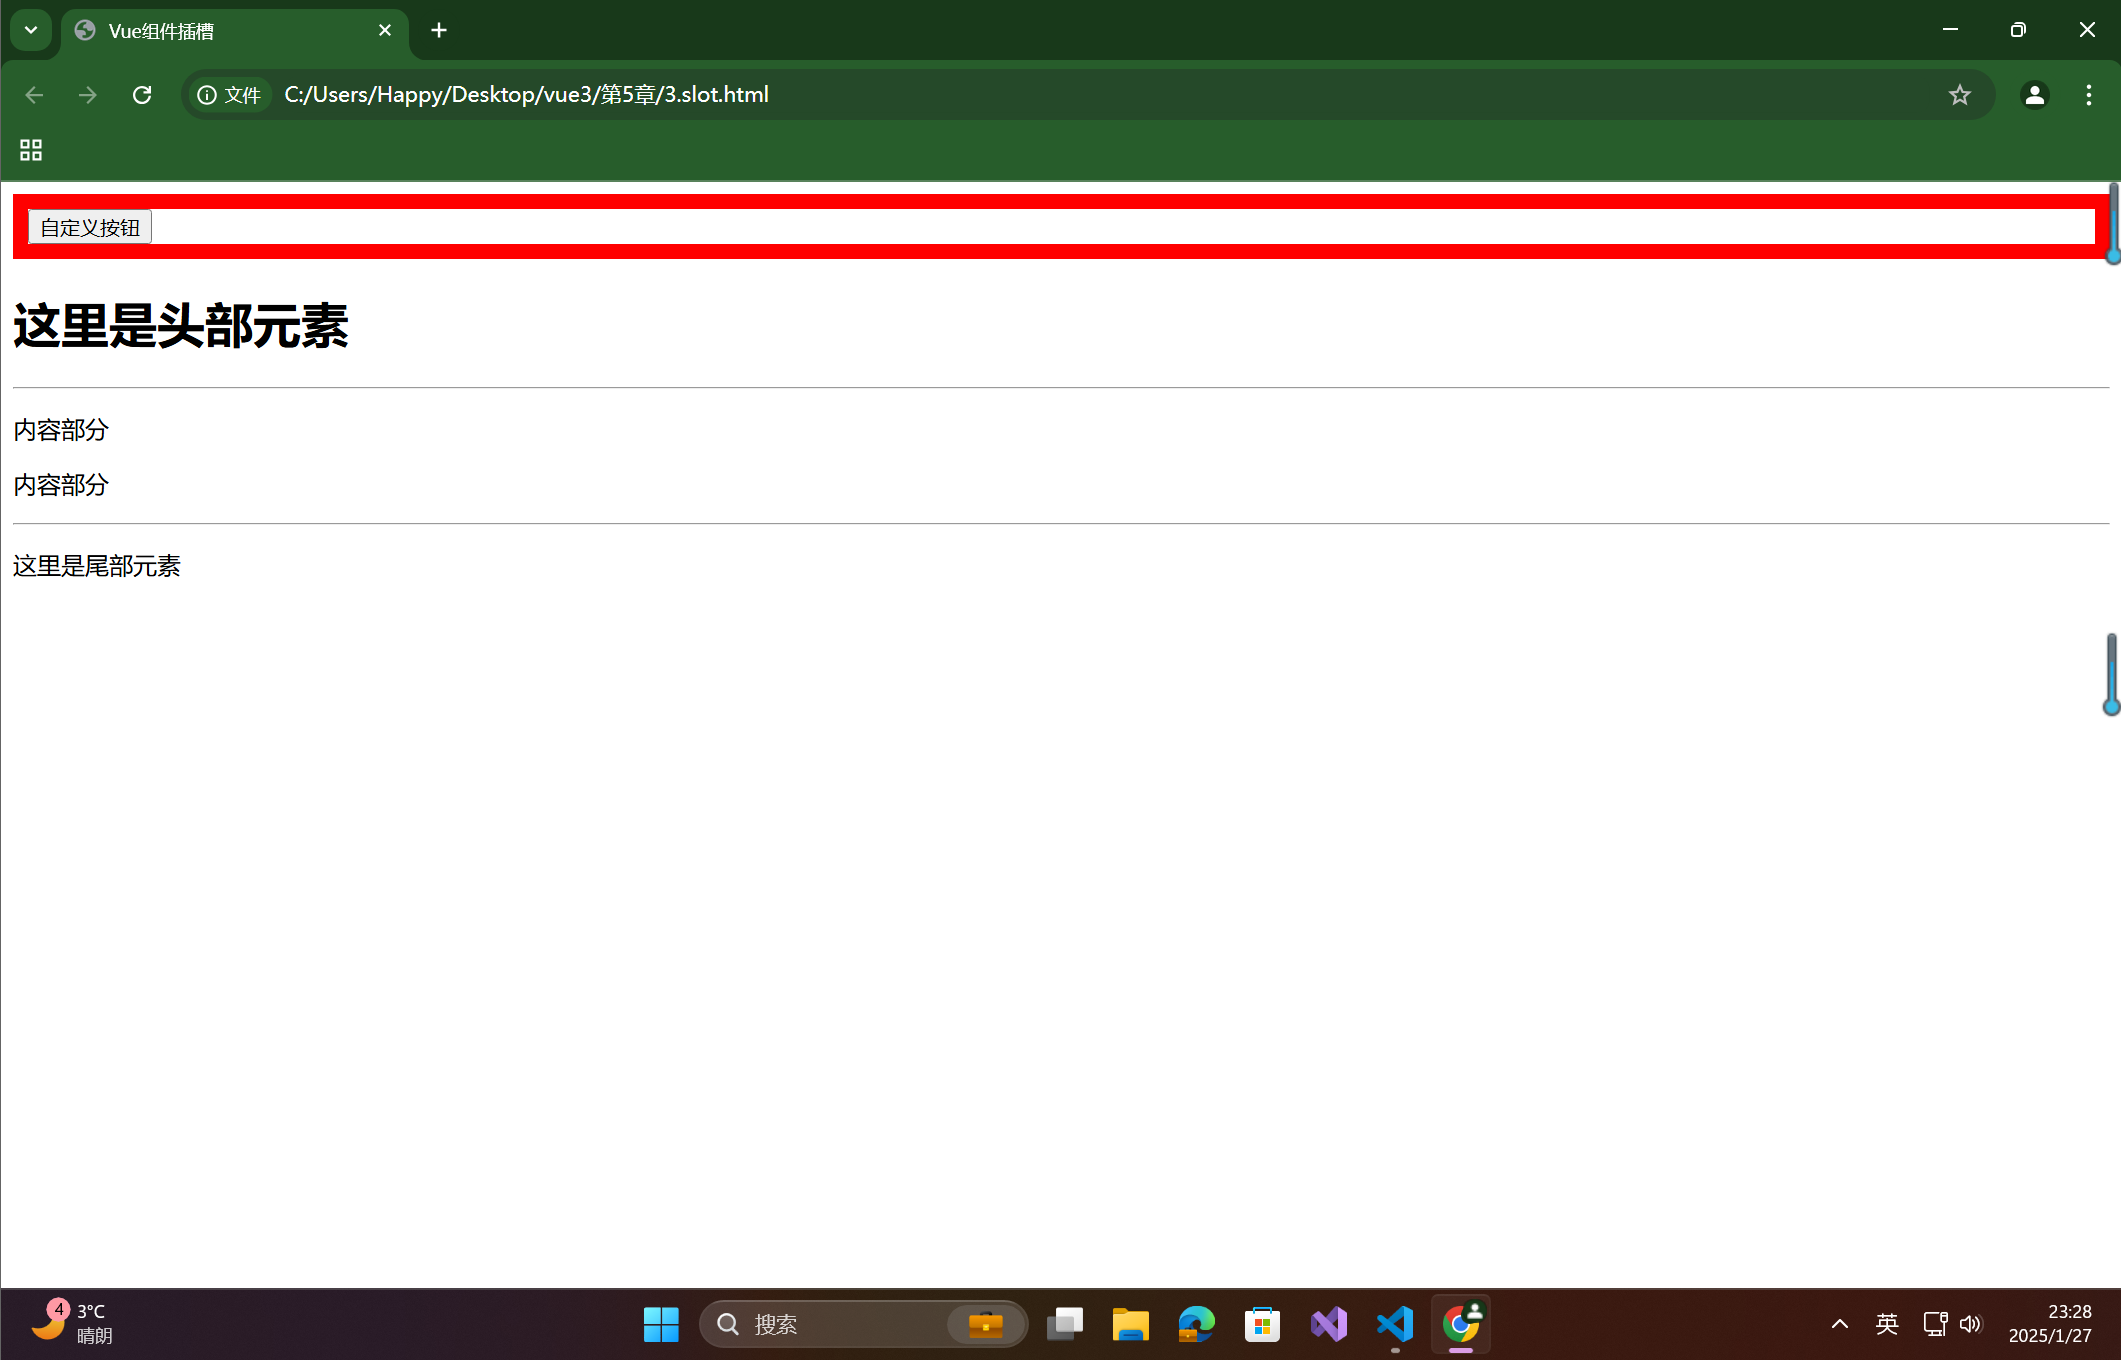Open Microsoft Edge from taskbar
Viewport: 2121px width, 1360px height.
[1196, 1324]
